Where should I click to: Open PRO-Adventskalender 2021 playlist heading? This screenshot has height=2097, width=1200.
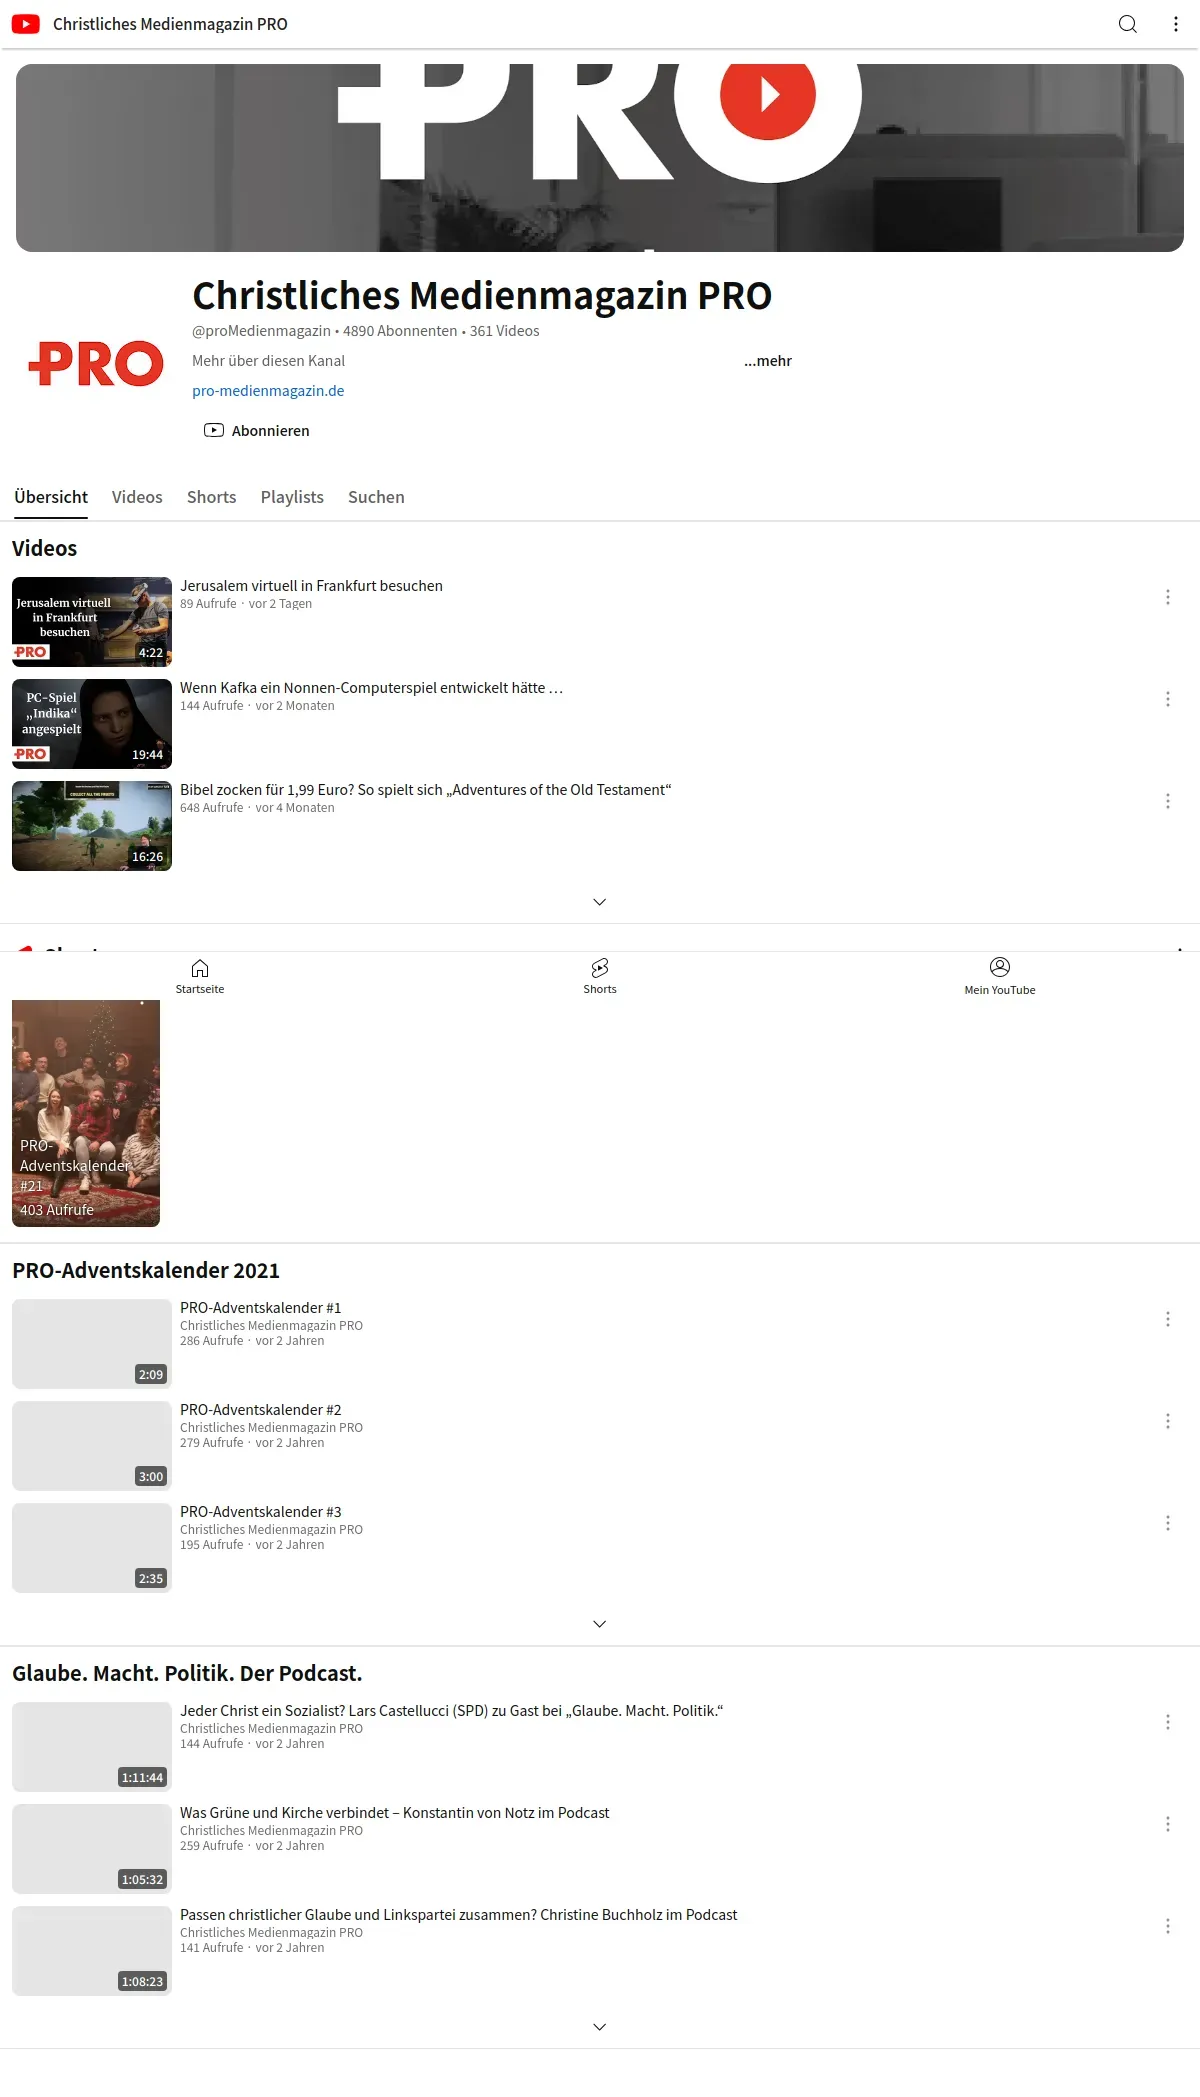click(x=146, y=1270)
